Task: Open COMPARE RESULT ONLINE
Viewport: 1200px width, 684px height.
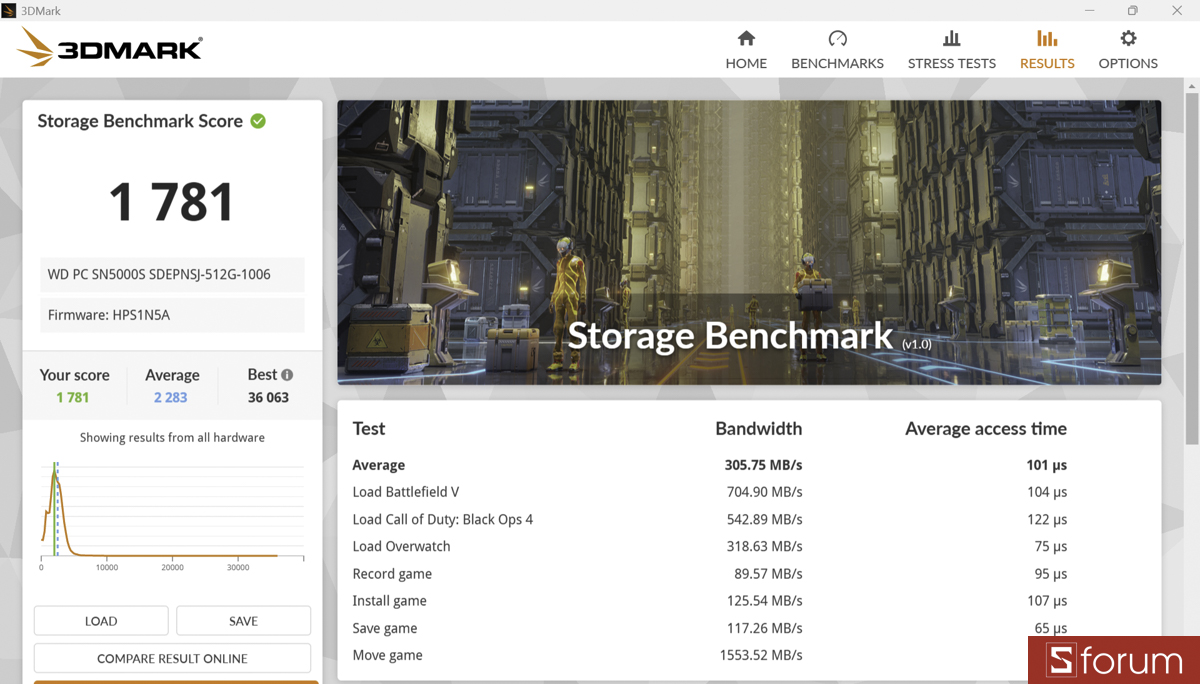Action: [171, 658]
